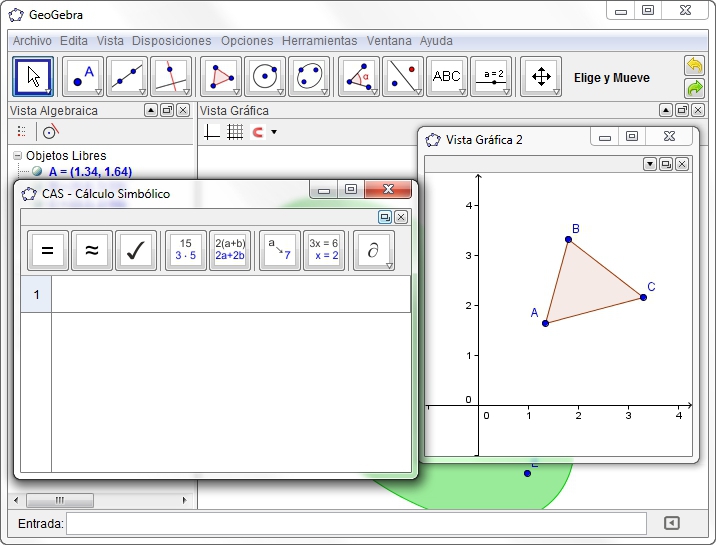Open Ventana menu
Screen dimensions: 716x545
tap(389, 41)
